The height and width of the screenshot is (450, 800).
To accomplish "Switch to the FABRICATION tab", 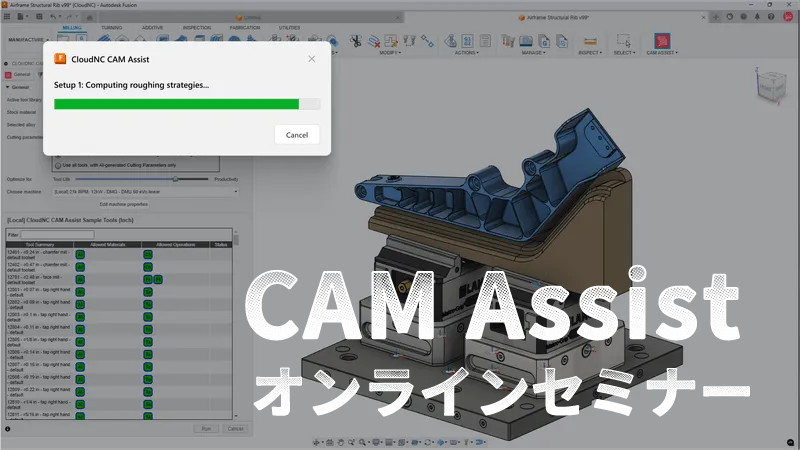I will 245,28.
